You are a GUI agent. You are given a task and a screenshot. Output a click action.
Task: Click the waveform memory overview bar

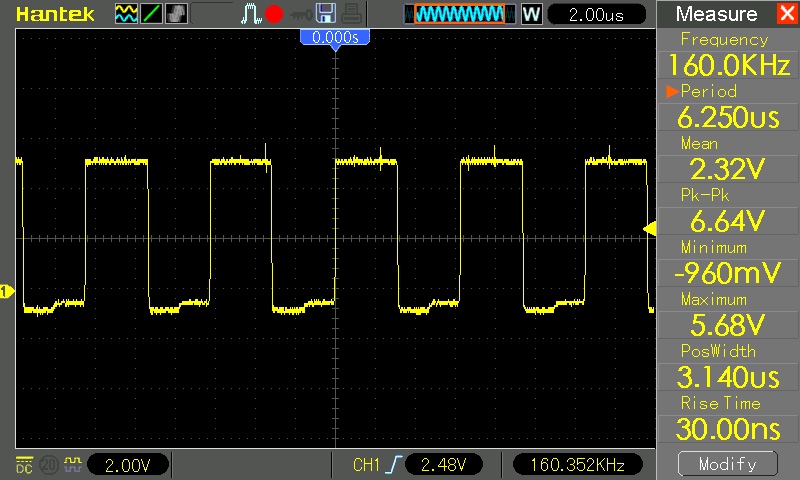pyautogui.click(x=460, y=14)
